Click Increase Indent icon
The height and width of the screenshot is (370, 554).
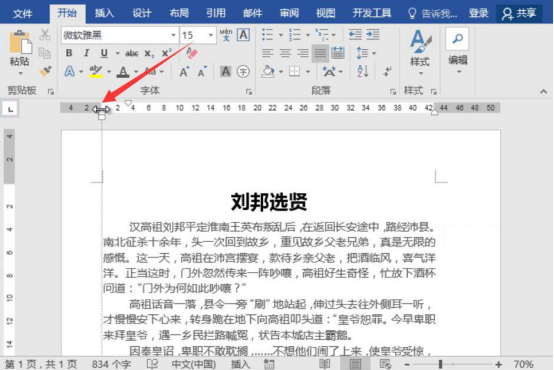point(373,35)
